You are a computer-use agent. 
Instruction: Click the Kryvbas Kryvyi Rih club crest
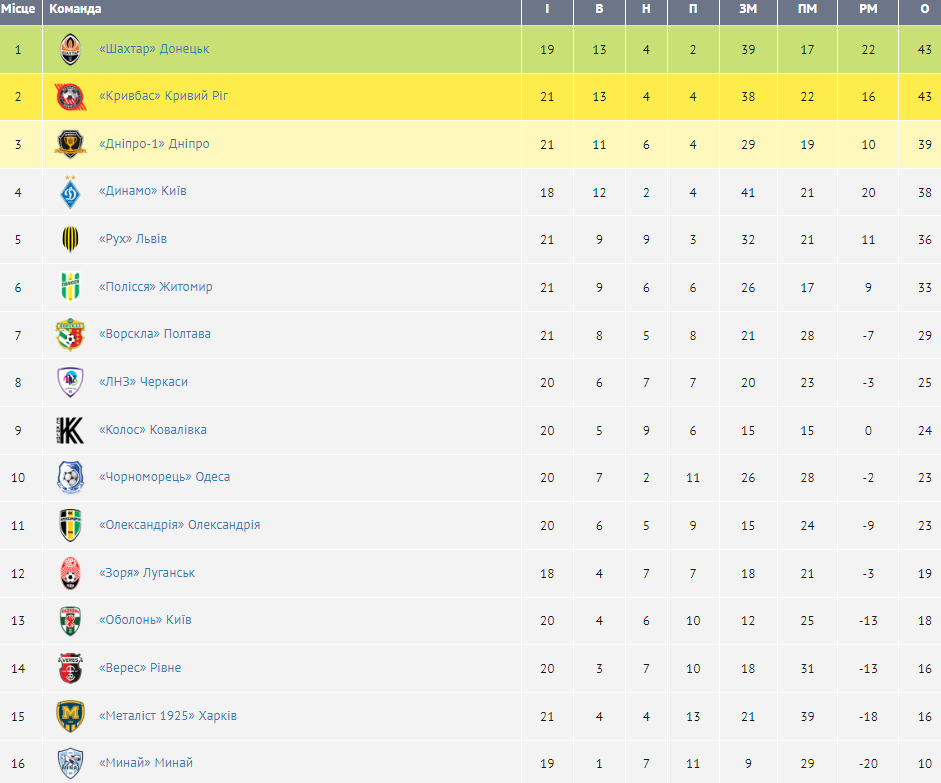[x=70, y=97]
